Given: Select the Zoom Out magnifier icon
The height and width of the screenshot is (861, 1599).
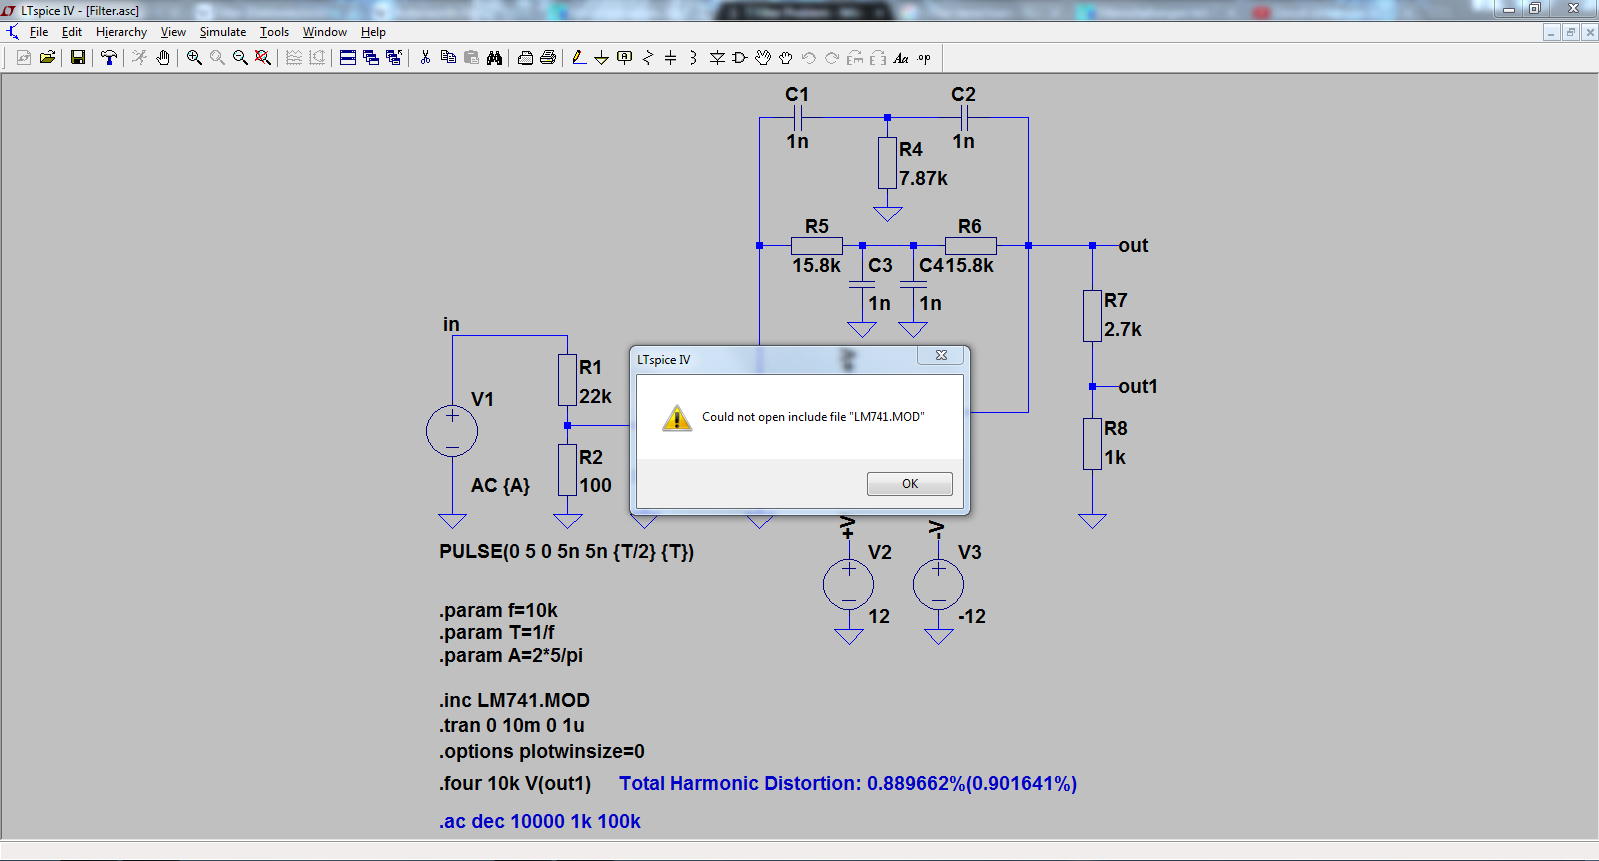Looking at the screenshot, I should (240, 58).
